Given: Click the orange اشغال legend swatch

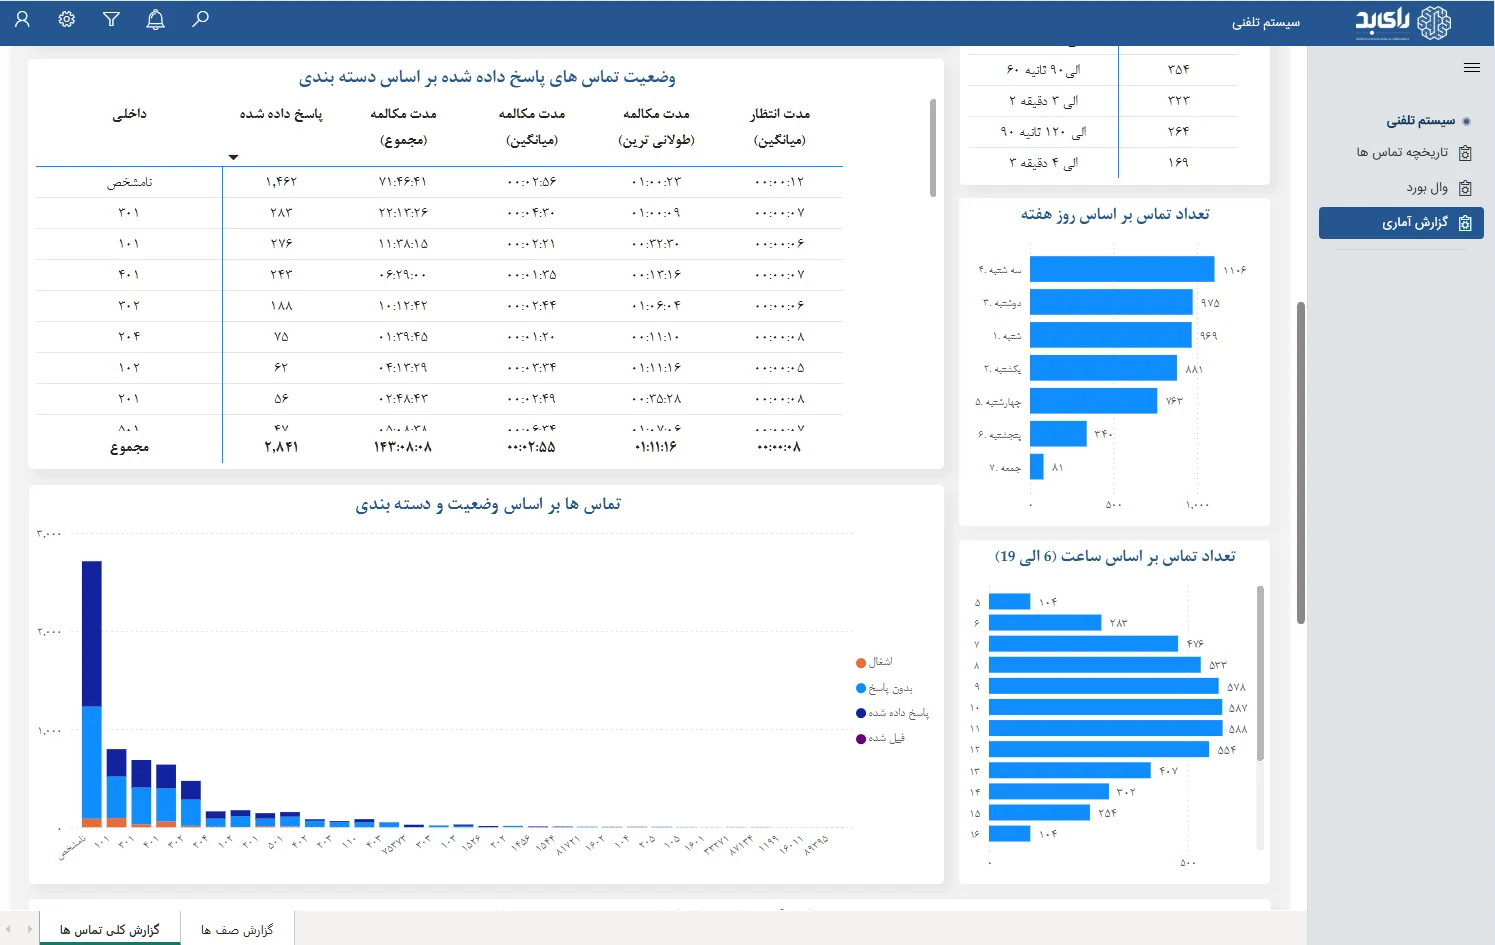Looking at the screenshot, I should pos(861,663).
